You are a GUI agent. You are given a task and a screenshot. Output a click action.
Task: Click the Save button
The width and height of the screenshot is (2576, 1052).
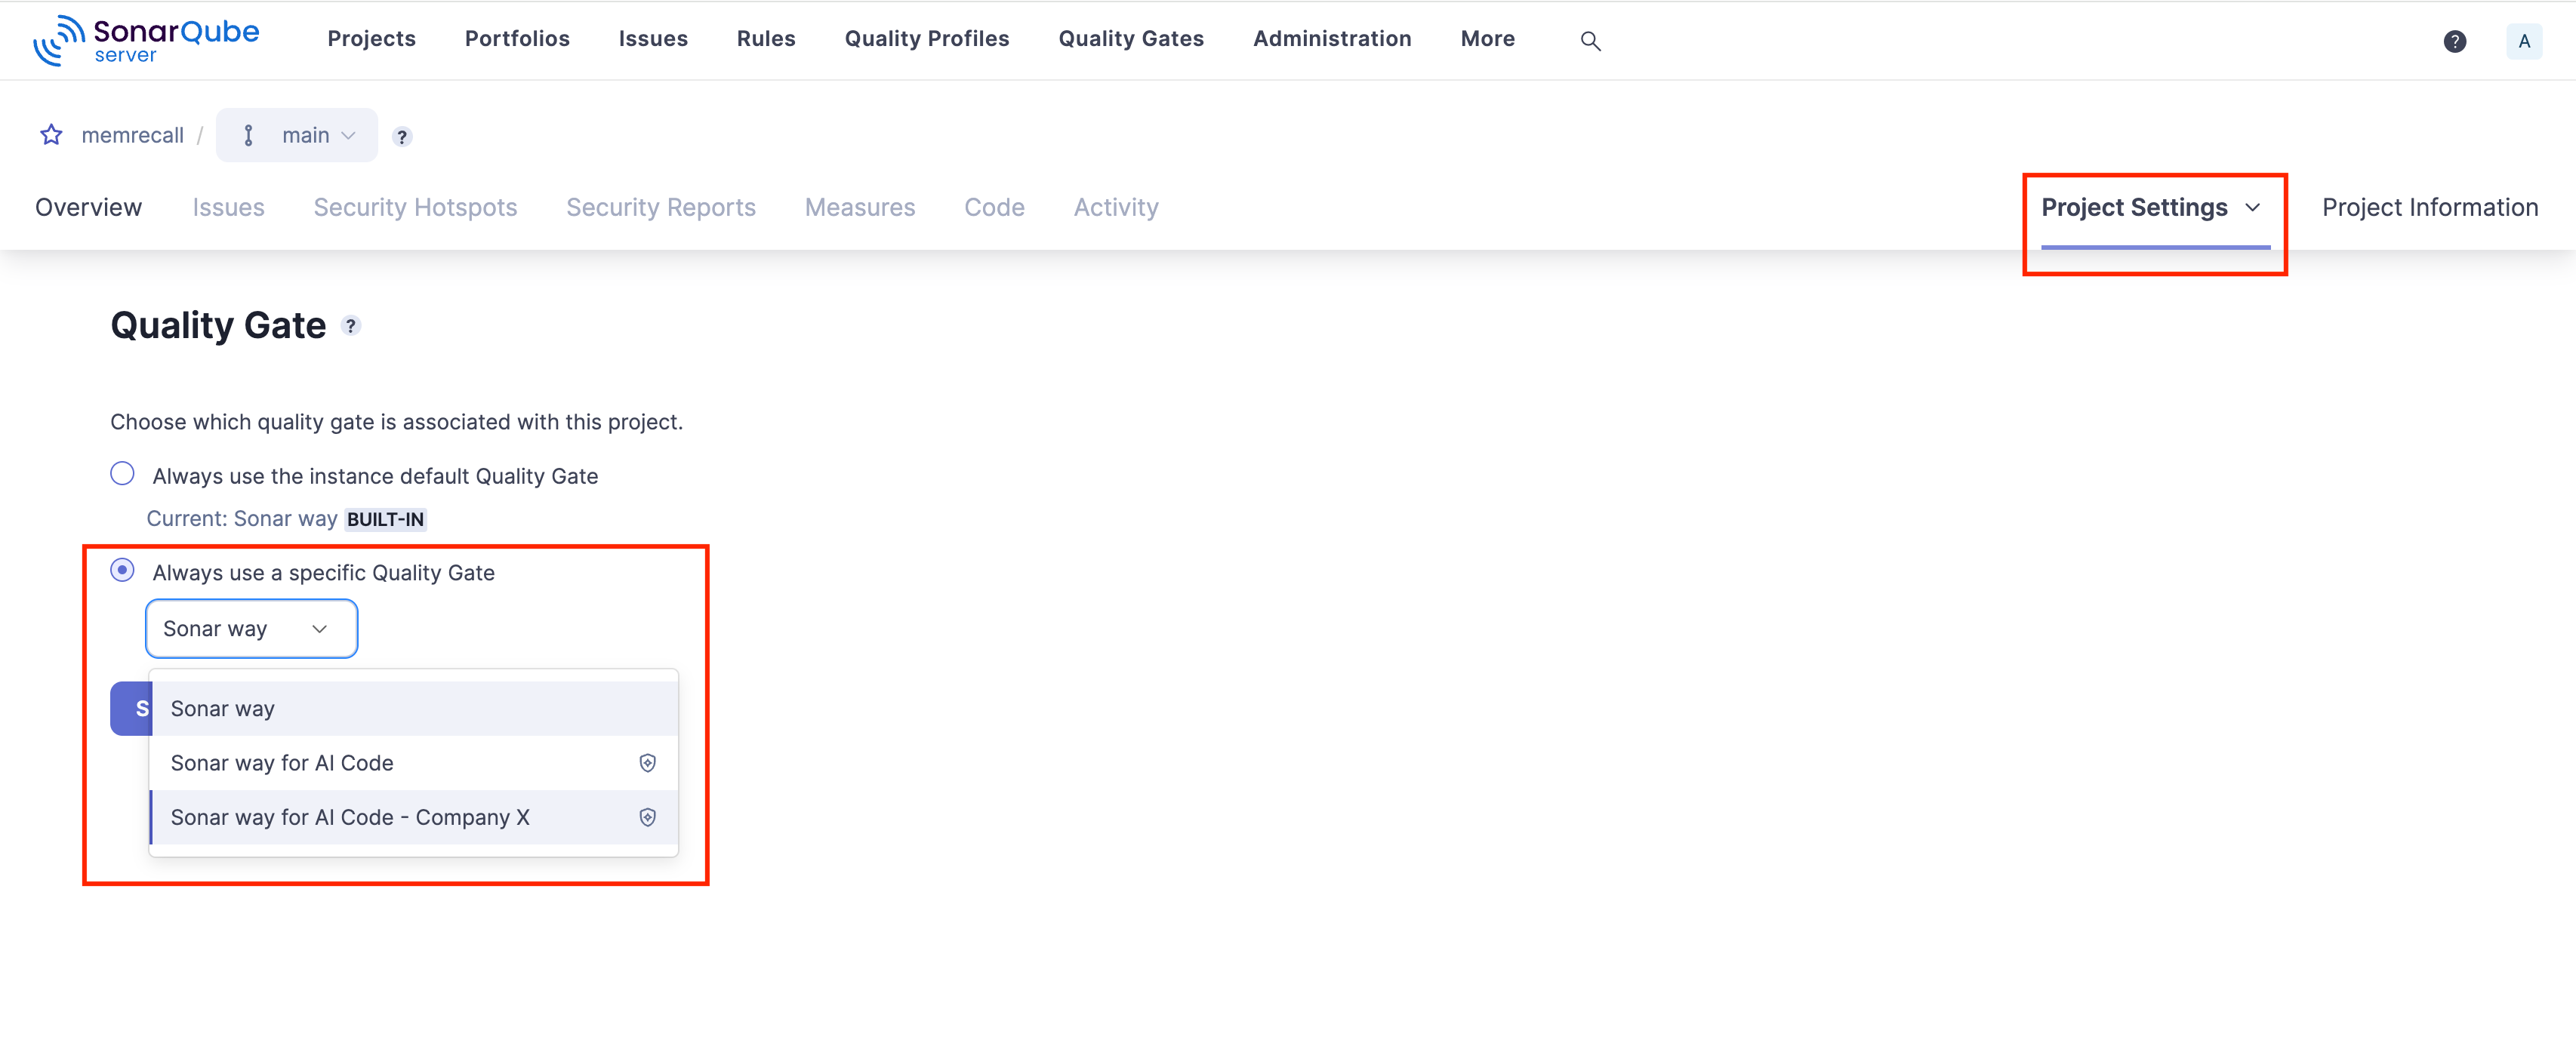(141, 707)
